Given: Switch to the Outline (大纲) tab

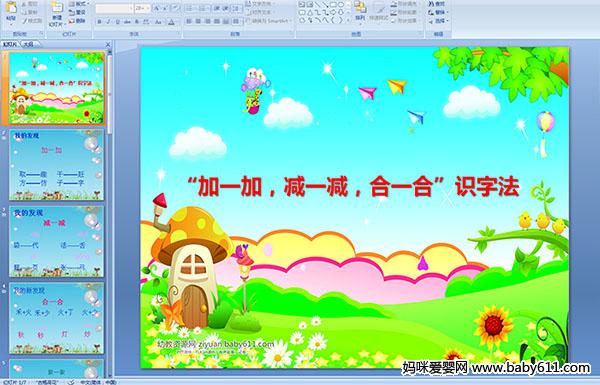Looking at the screenshot, I should point(28,44).
